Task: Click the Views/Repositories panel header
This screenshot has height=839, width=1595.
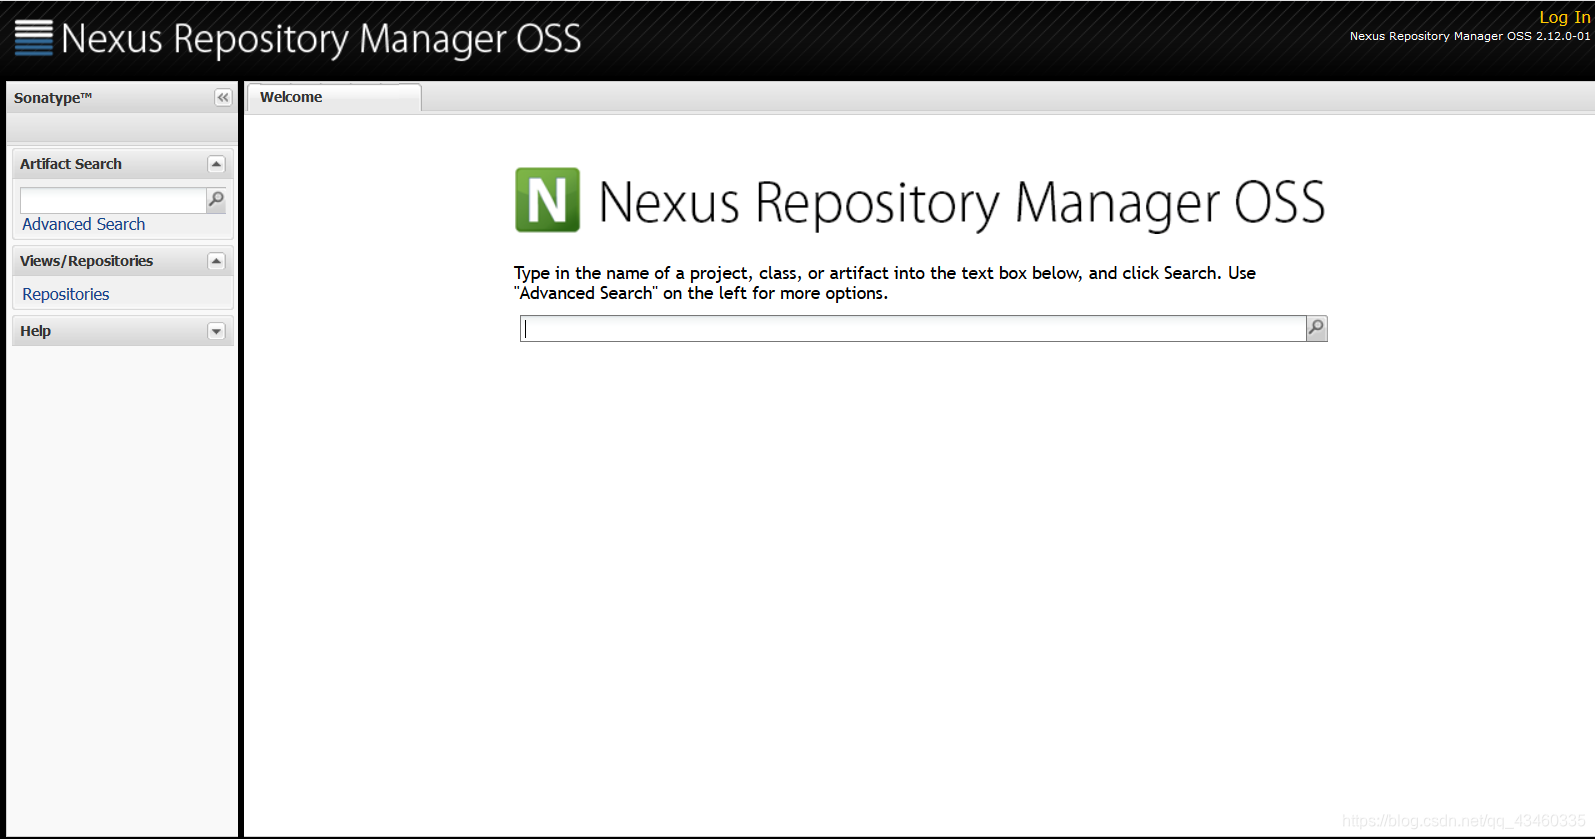Action: pyautogui.click(x=122, y=261)
